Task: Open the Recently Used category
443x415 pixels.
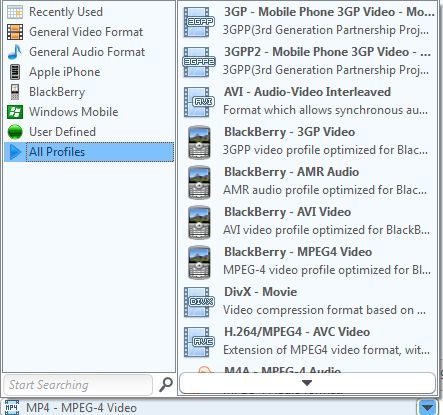Action: click(89, 12)
